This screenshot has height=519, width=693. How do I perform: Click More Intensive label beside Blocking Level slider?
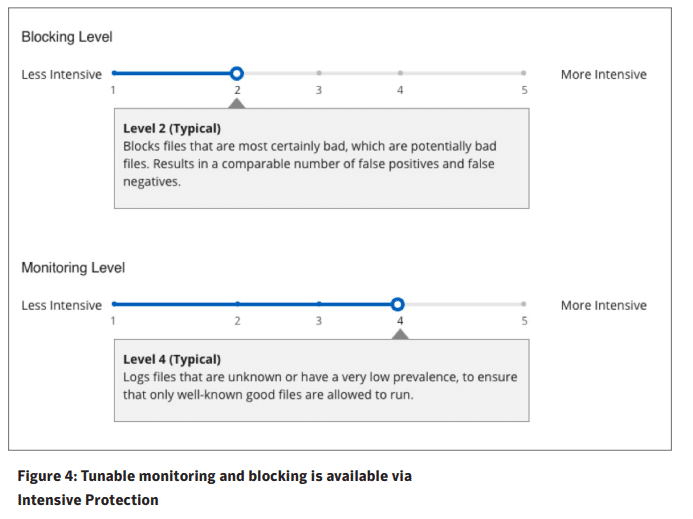pos(604,74)
